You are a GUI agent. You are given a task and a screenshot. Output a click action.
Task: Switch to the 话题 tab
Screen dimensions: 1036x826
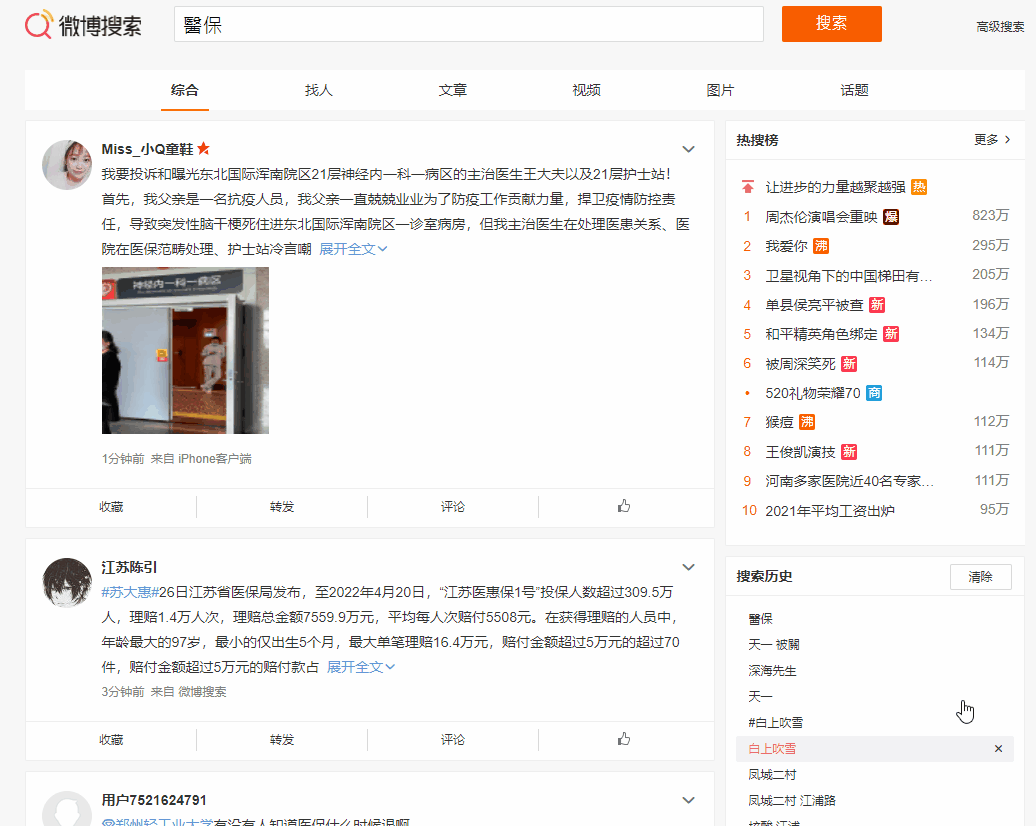coord(854,91)
